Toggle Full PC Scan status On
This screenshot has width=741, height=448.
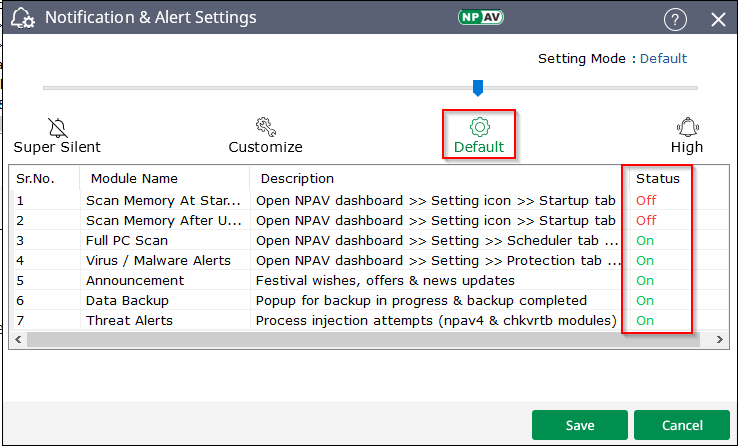[646, 240]
